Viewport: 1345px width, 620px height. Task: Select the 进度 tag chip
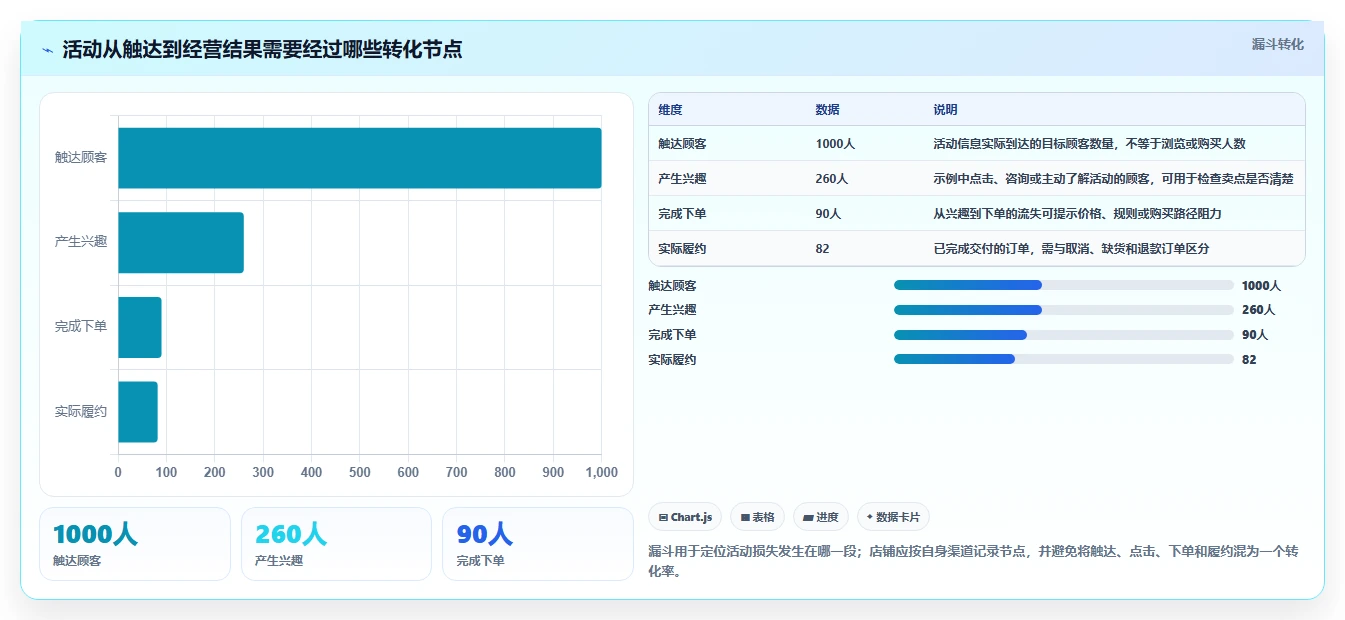pos(820,517)
